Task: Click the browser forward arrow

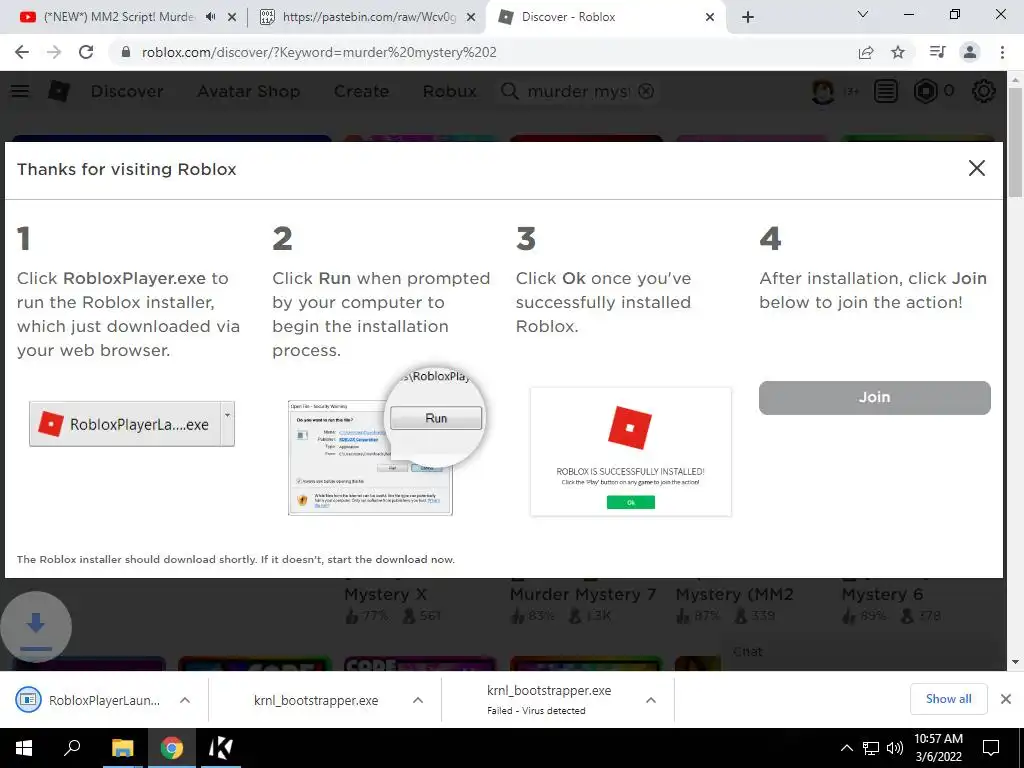Action: coord(54,52)
